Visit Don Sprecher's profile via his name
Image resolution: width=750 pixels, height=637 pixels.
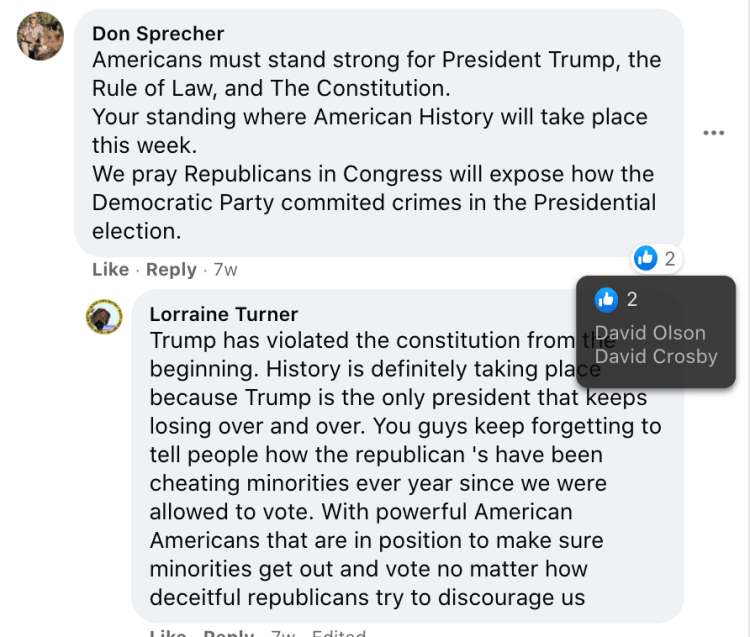(x=158, y=34)
